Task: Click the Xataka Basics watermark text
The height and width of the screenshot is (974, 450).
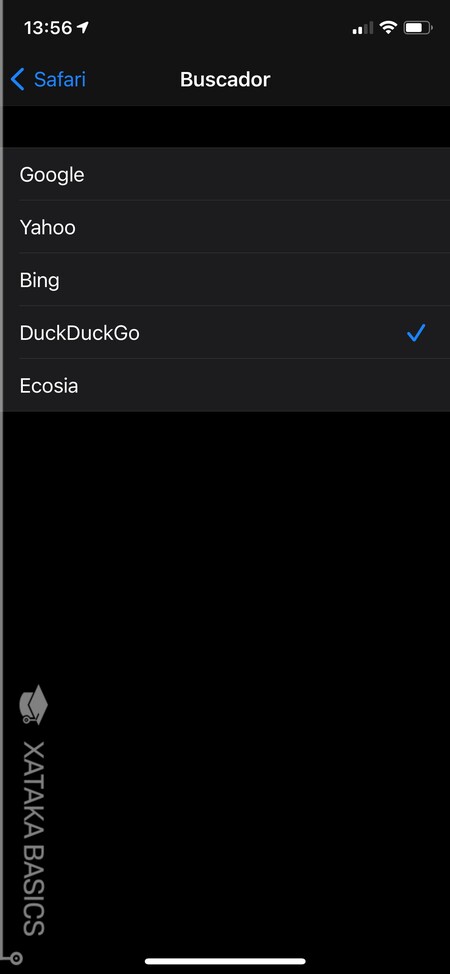Action: click(34, 838)
